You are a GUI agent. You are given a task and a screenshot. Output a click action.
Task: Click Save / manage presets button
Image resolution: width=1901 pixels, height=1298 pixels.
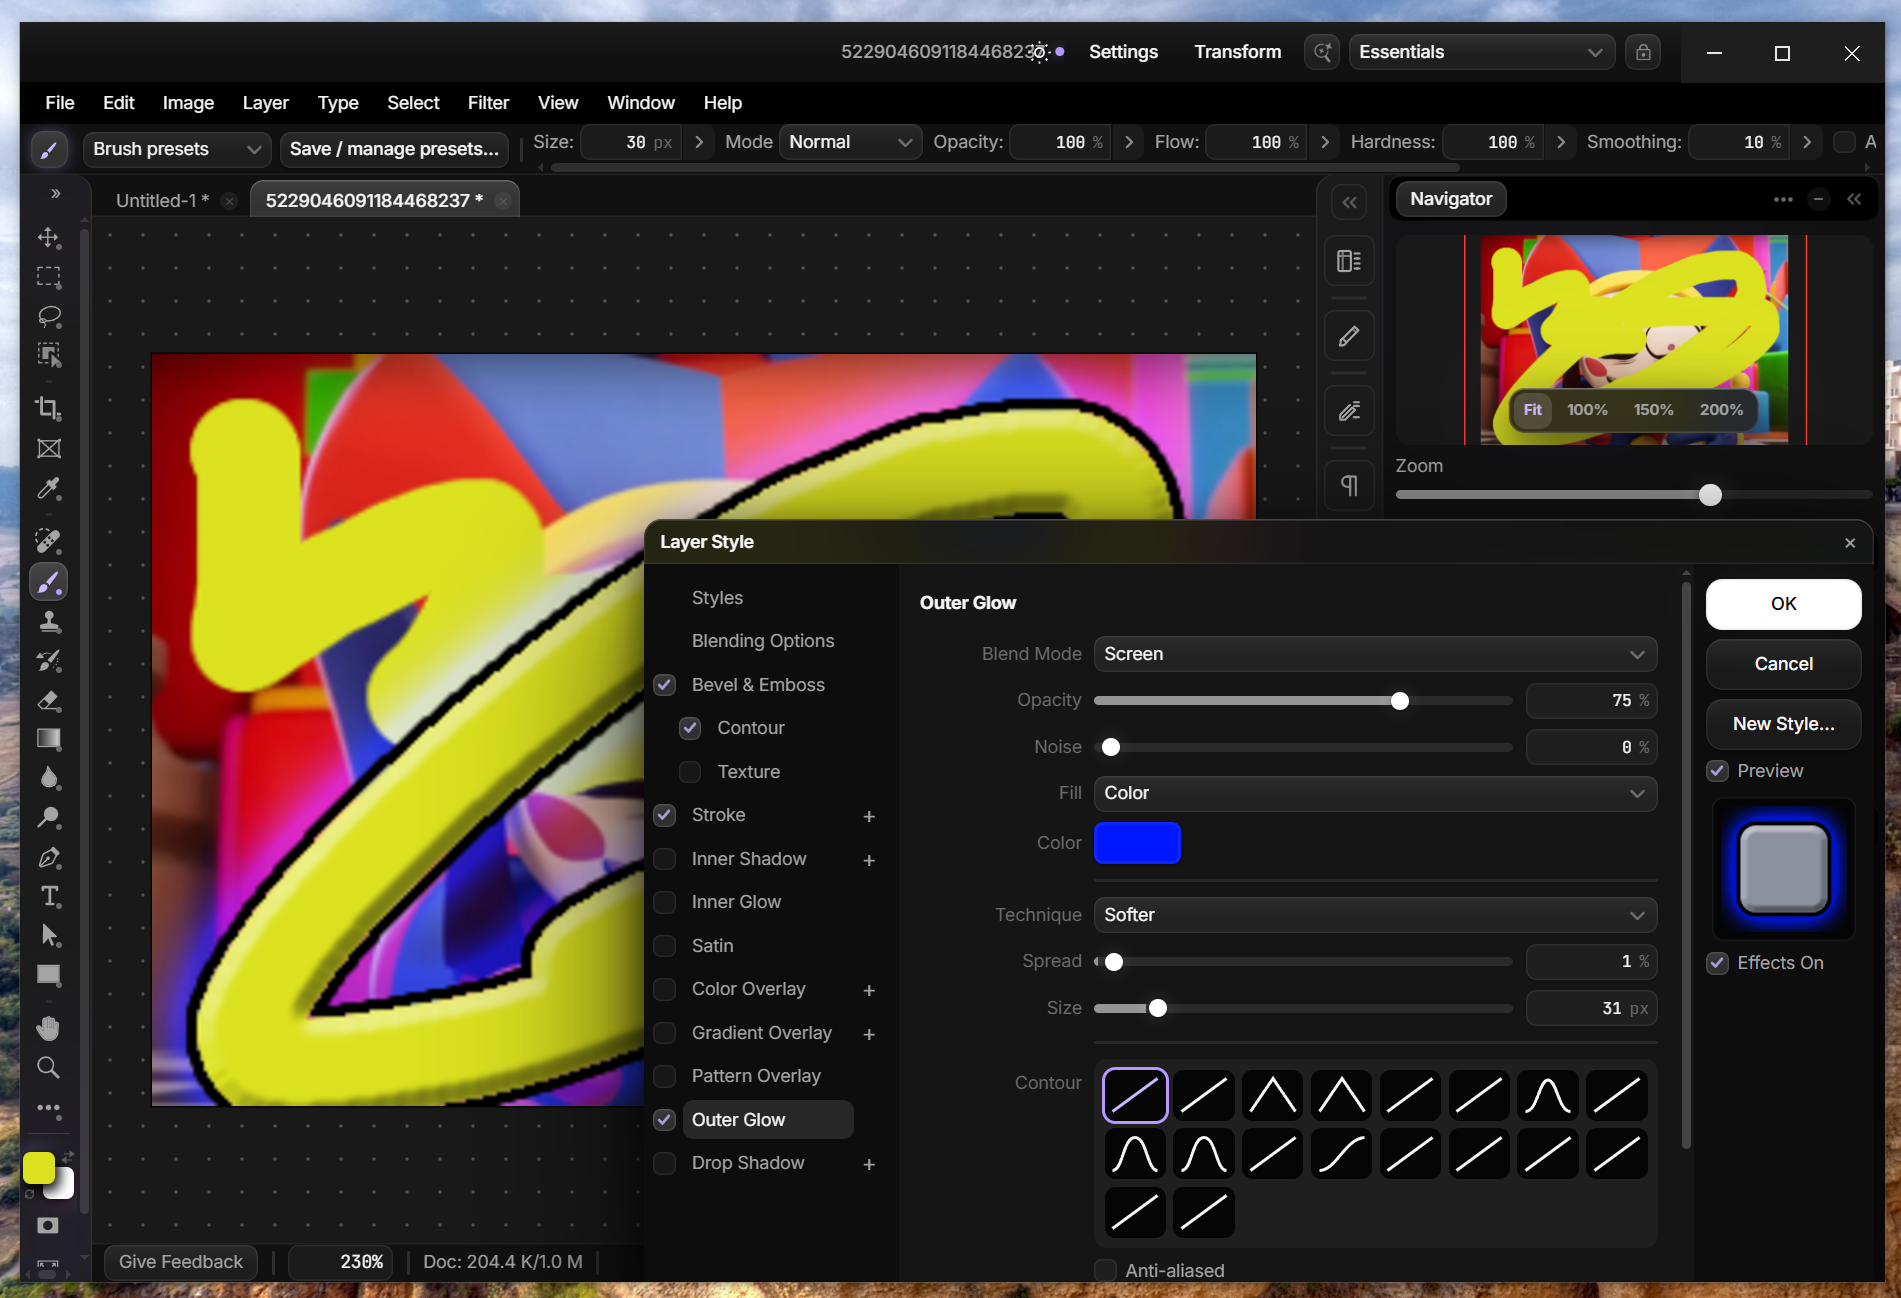click(x=394, y=149)
